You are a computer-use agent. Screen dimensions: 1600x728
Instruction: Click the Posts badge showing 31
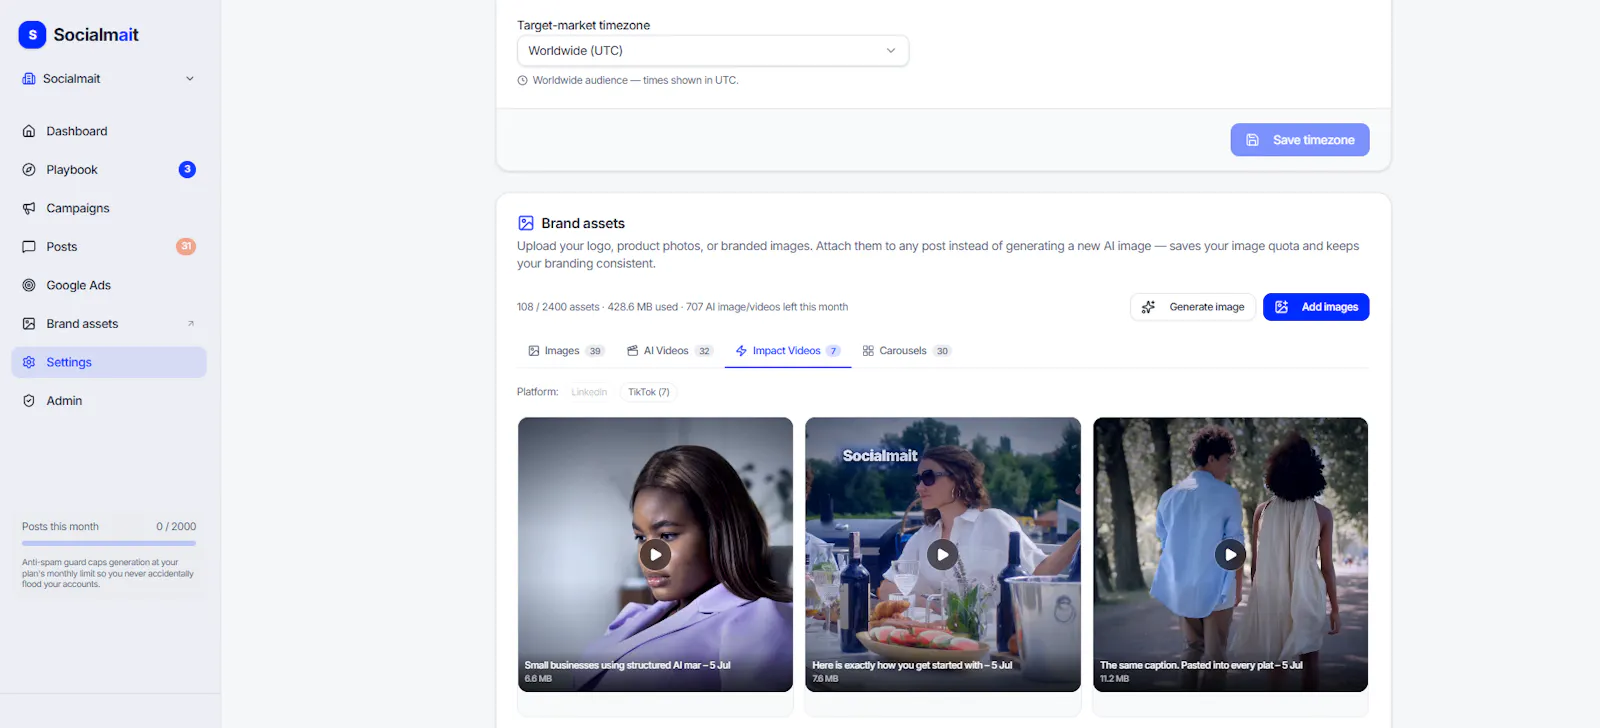186,247
